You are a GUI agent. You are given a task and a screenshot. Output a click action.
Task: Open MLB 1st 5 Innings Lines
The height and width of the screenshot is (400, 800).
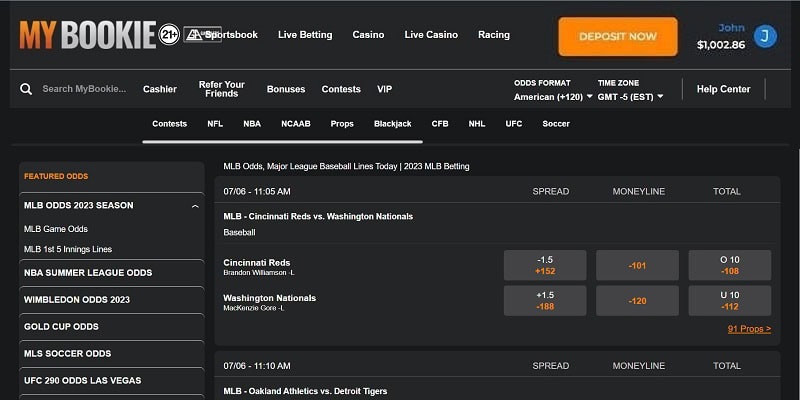(68, 249)
